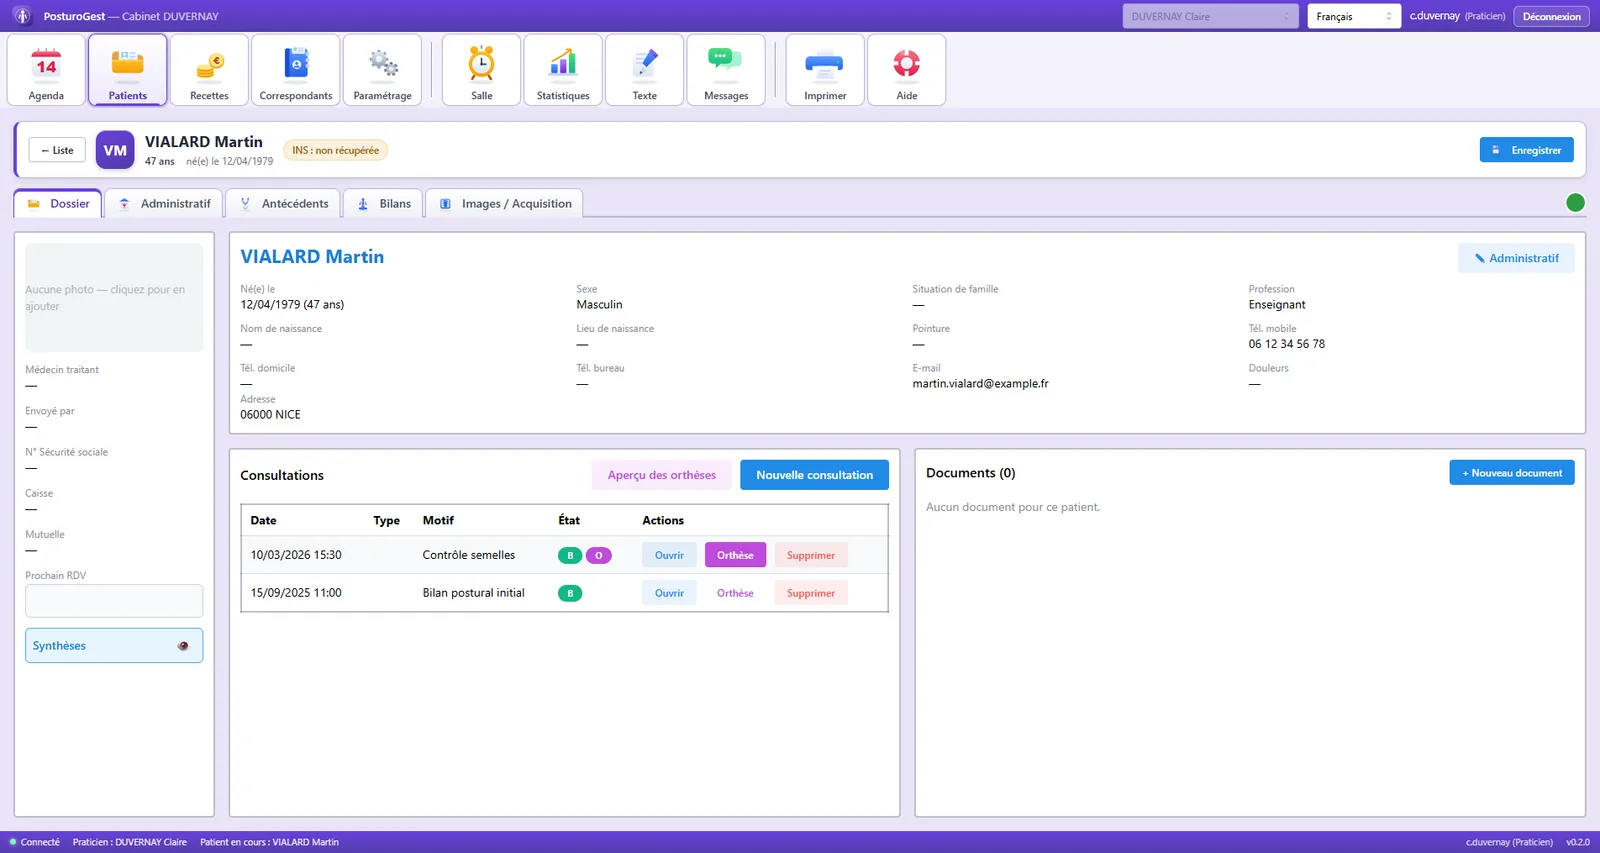The height and width of the screenshot is (853, 1600).
Task: Click the martin.vialard@example.fr email text
Action: point(980,384)
